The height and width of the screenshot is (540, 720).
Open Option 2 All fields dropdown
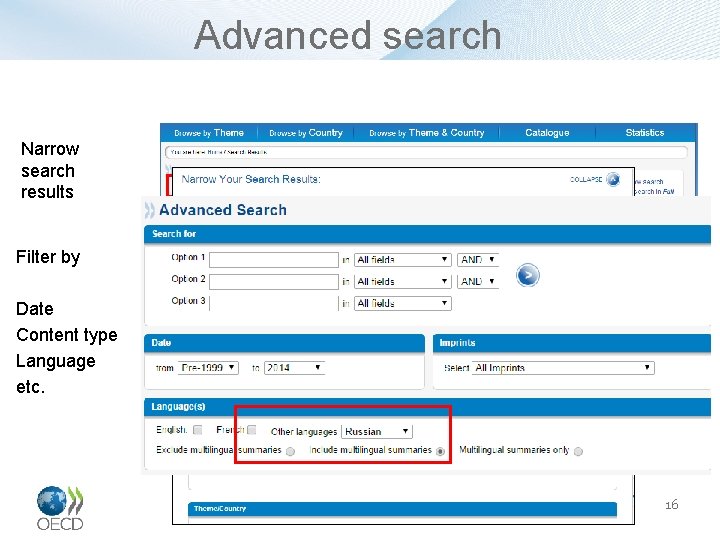pos(403,281)
